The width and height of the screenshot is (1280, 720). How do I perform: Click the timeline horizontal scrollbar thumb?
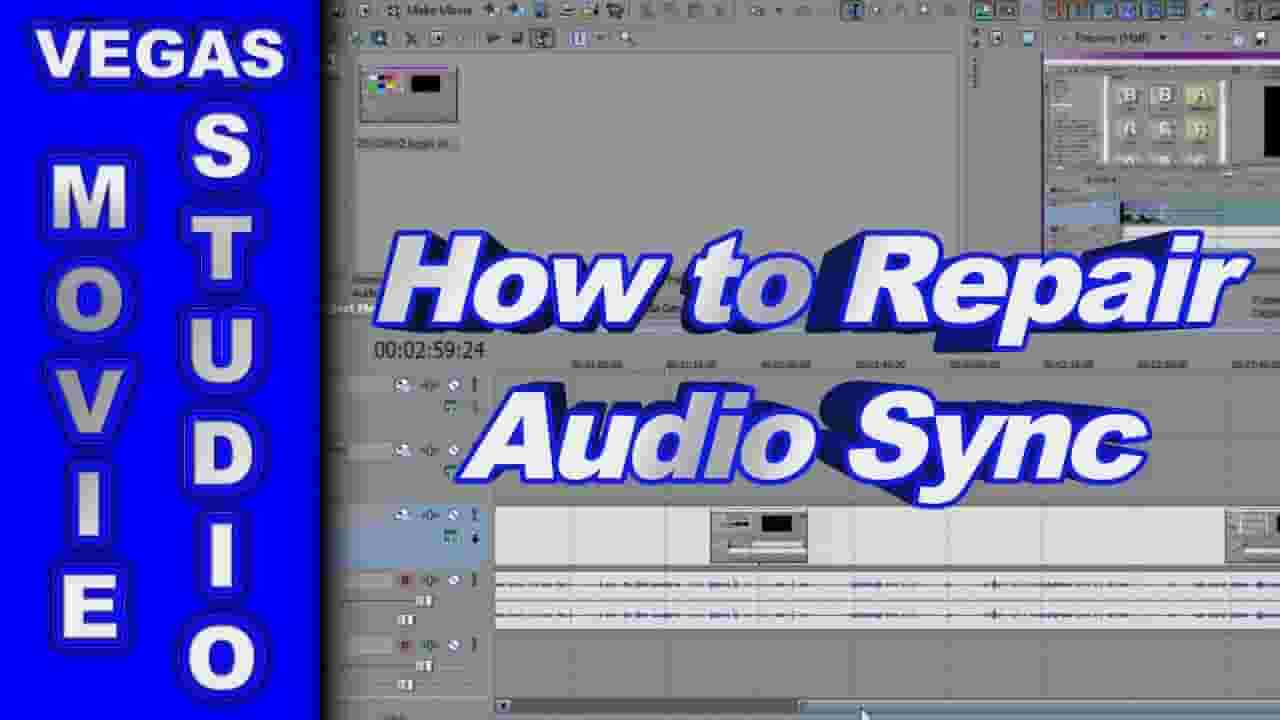click(x=1039, y=706)
